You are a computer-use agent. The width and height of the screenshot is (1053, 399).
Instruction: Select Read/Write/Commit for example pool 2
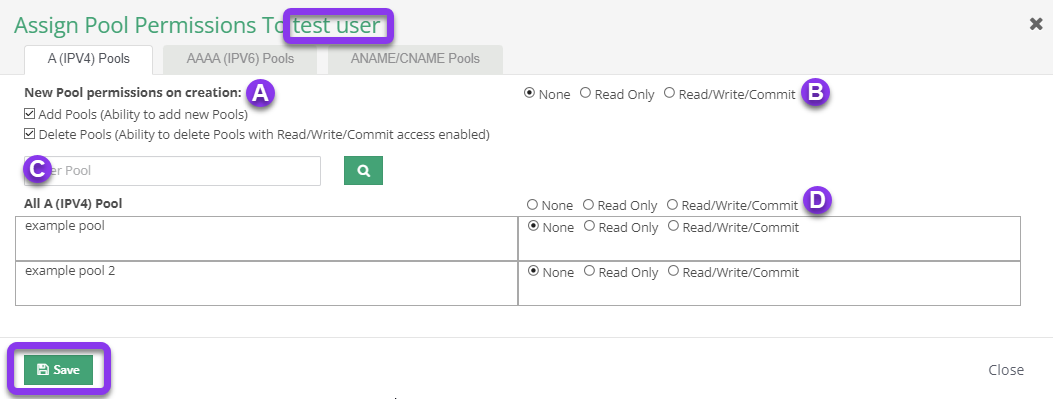tap(674, 271)
